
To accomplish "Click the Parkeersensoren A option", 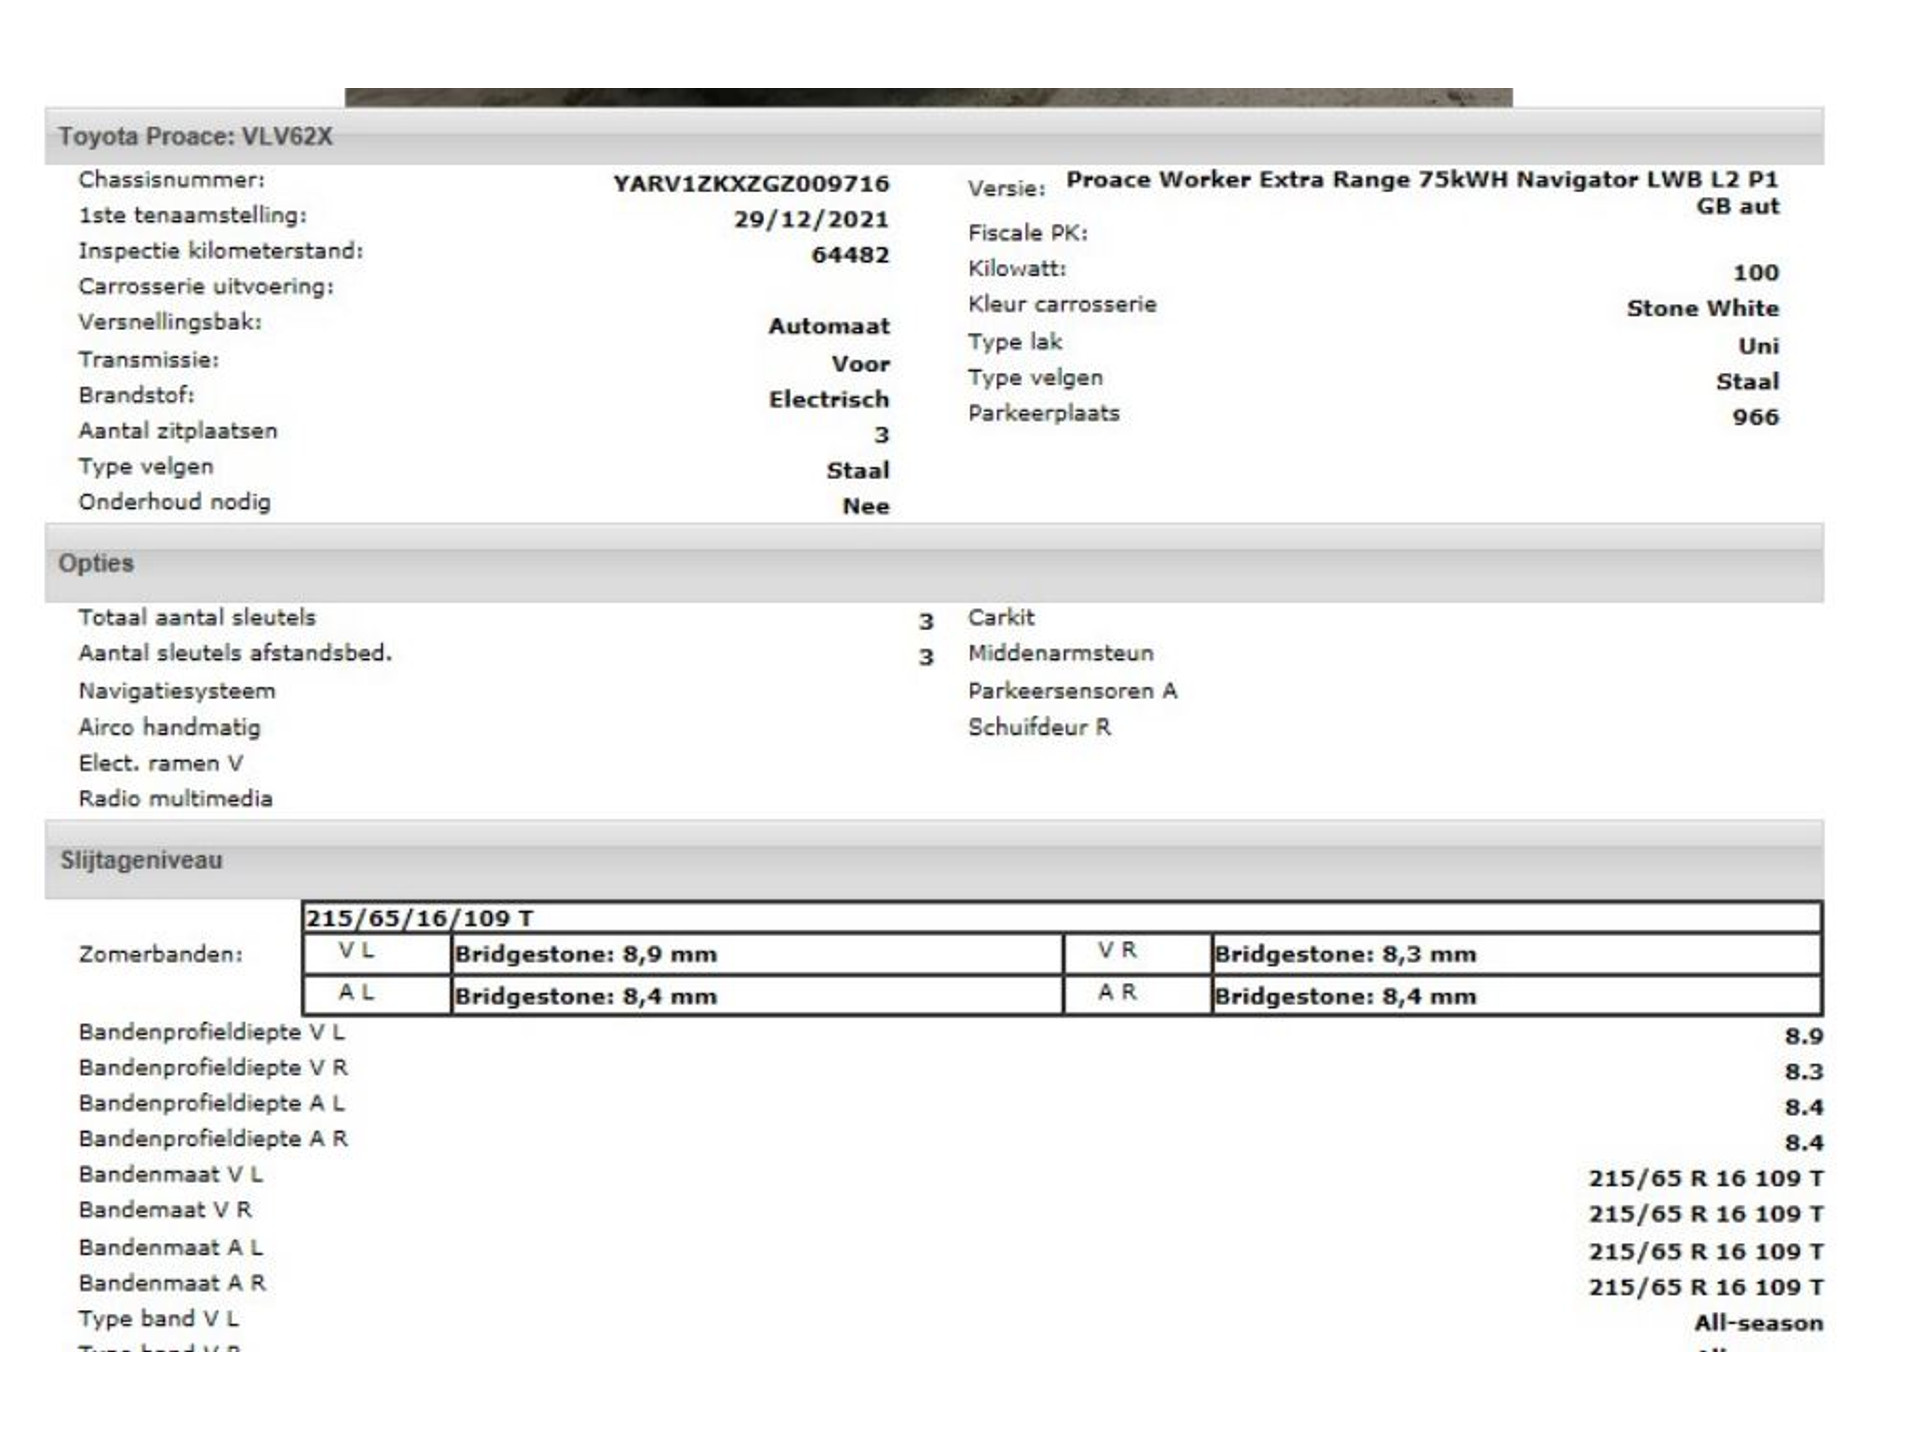I will 1072,691.
